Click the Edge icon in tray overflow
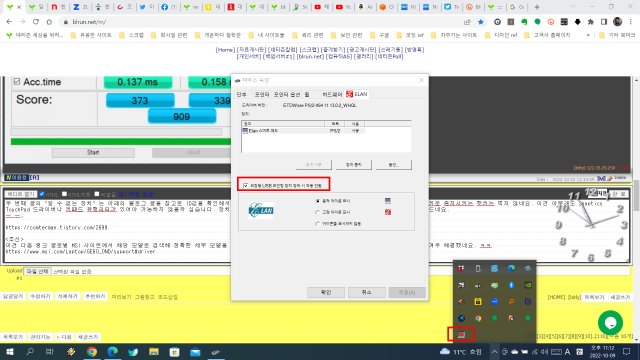This screenshot has height=360, width=640. click(x=511, y=268)
